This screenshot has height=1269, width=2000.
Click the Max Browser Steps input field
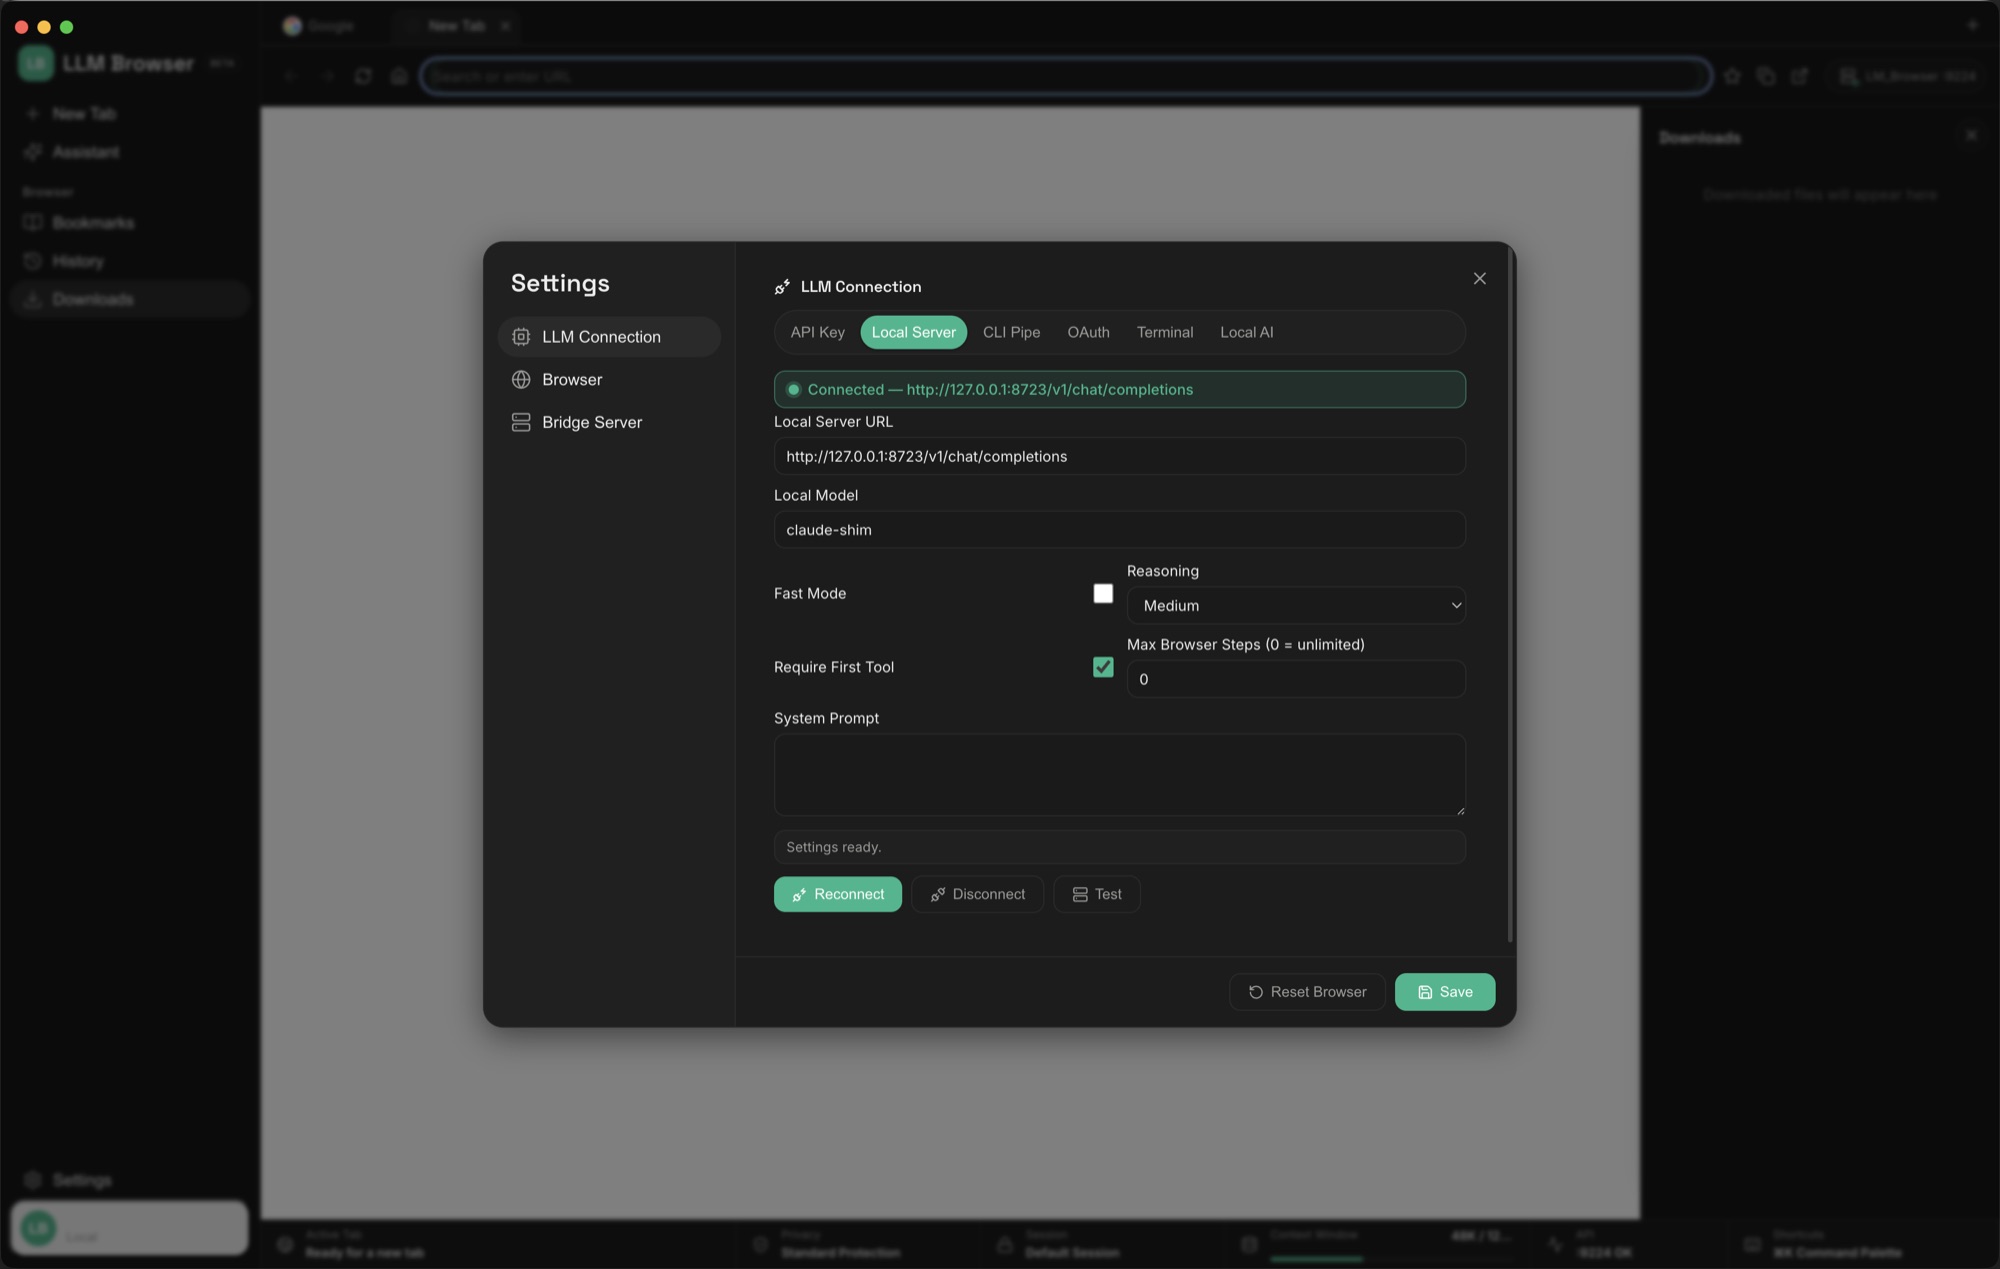(1296, 679)
